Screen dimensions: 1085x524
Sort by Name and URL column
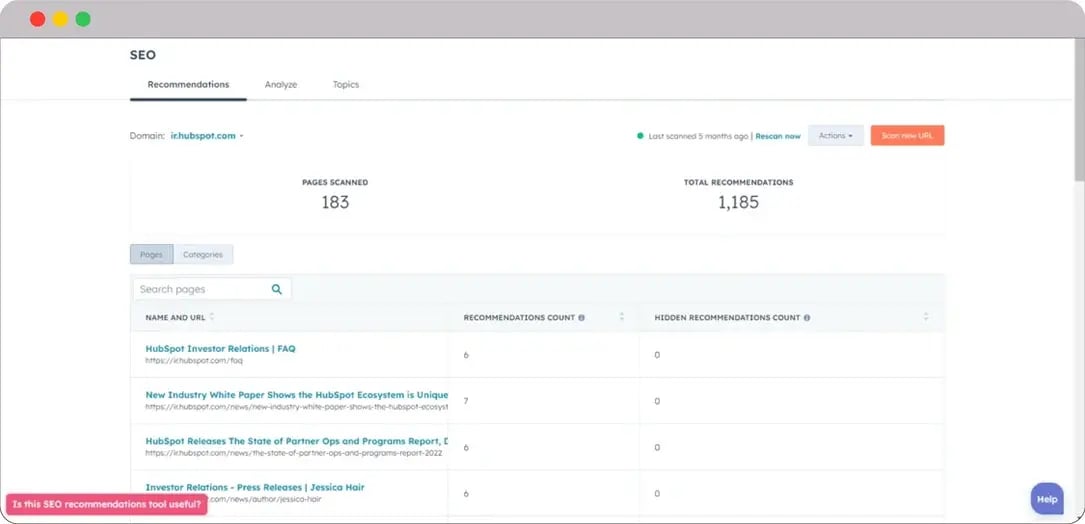click(212, 317)
